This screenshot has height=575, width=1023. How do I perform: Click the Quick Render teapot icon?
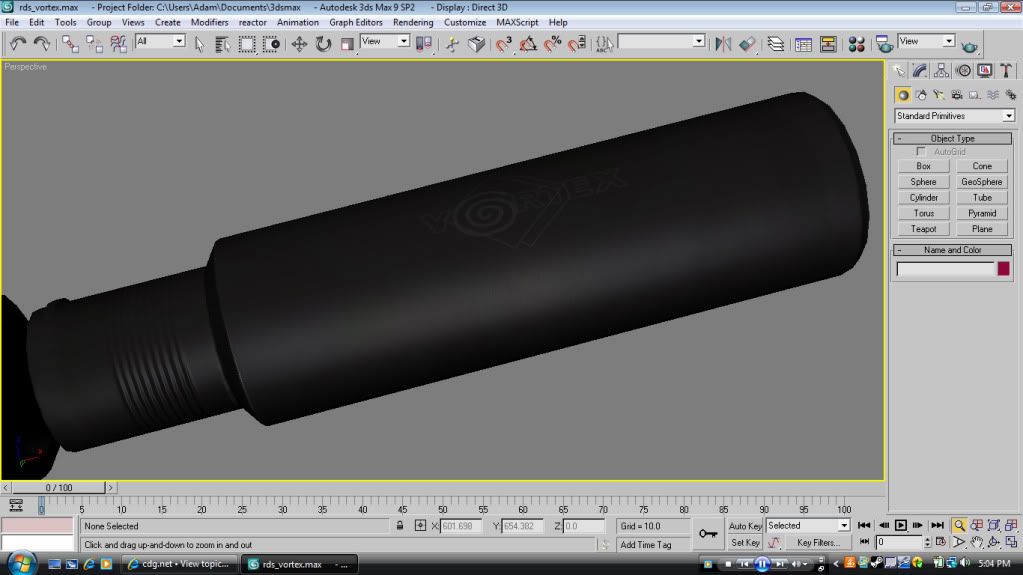click(969, 45)
